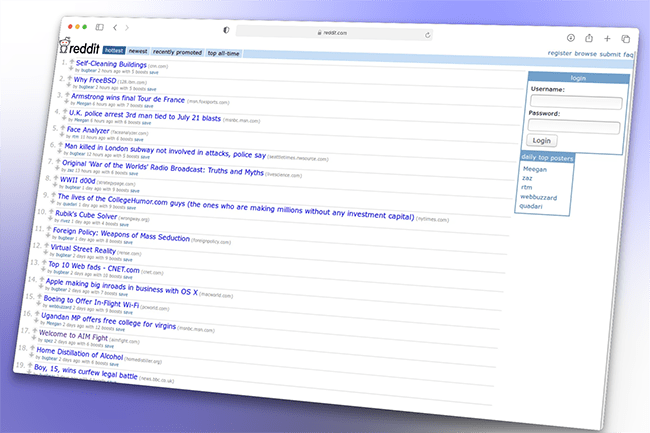Upvote the U.K. police arrest post
The width and height of the screenshot is (650, 433).
point(65,111)
